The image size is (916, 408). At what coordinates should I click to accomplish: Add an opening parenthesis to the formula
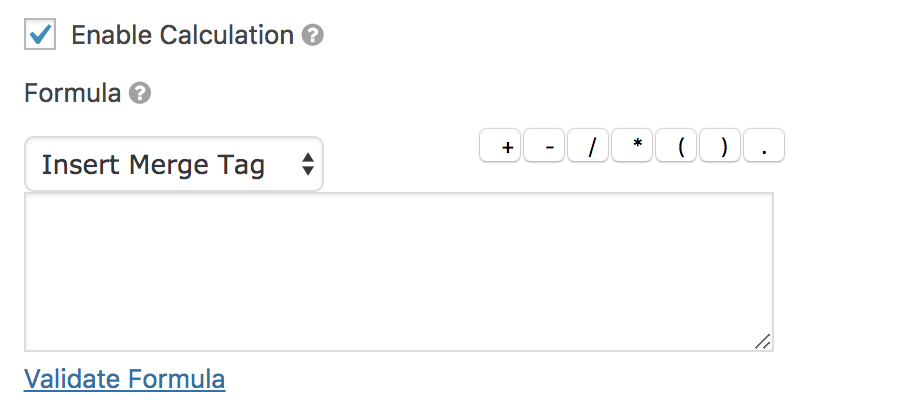click(x=676, y=146)
